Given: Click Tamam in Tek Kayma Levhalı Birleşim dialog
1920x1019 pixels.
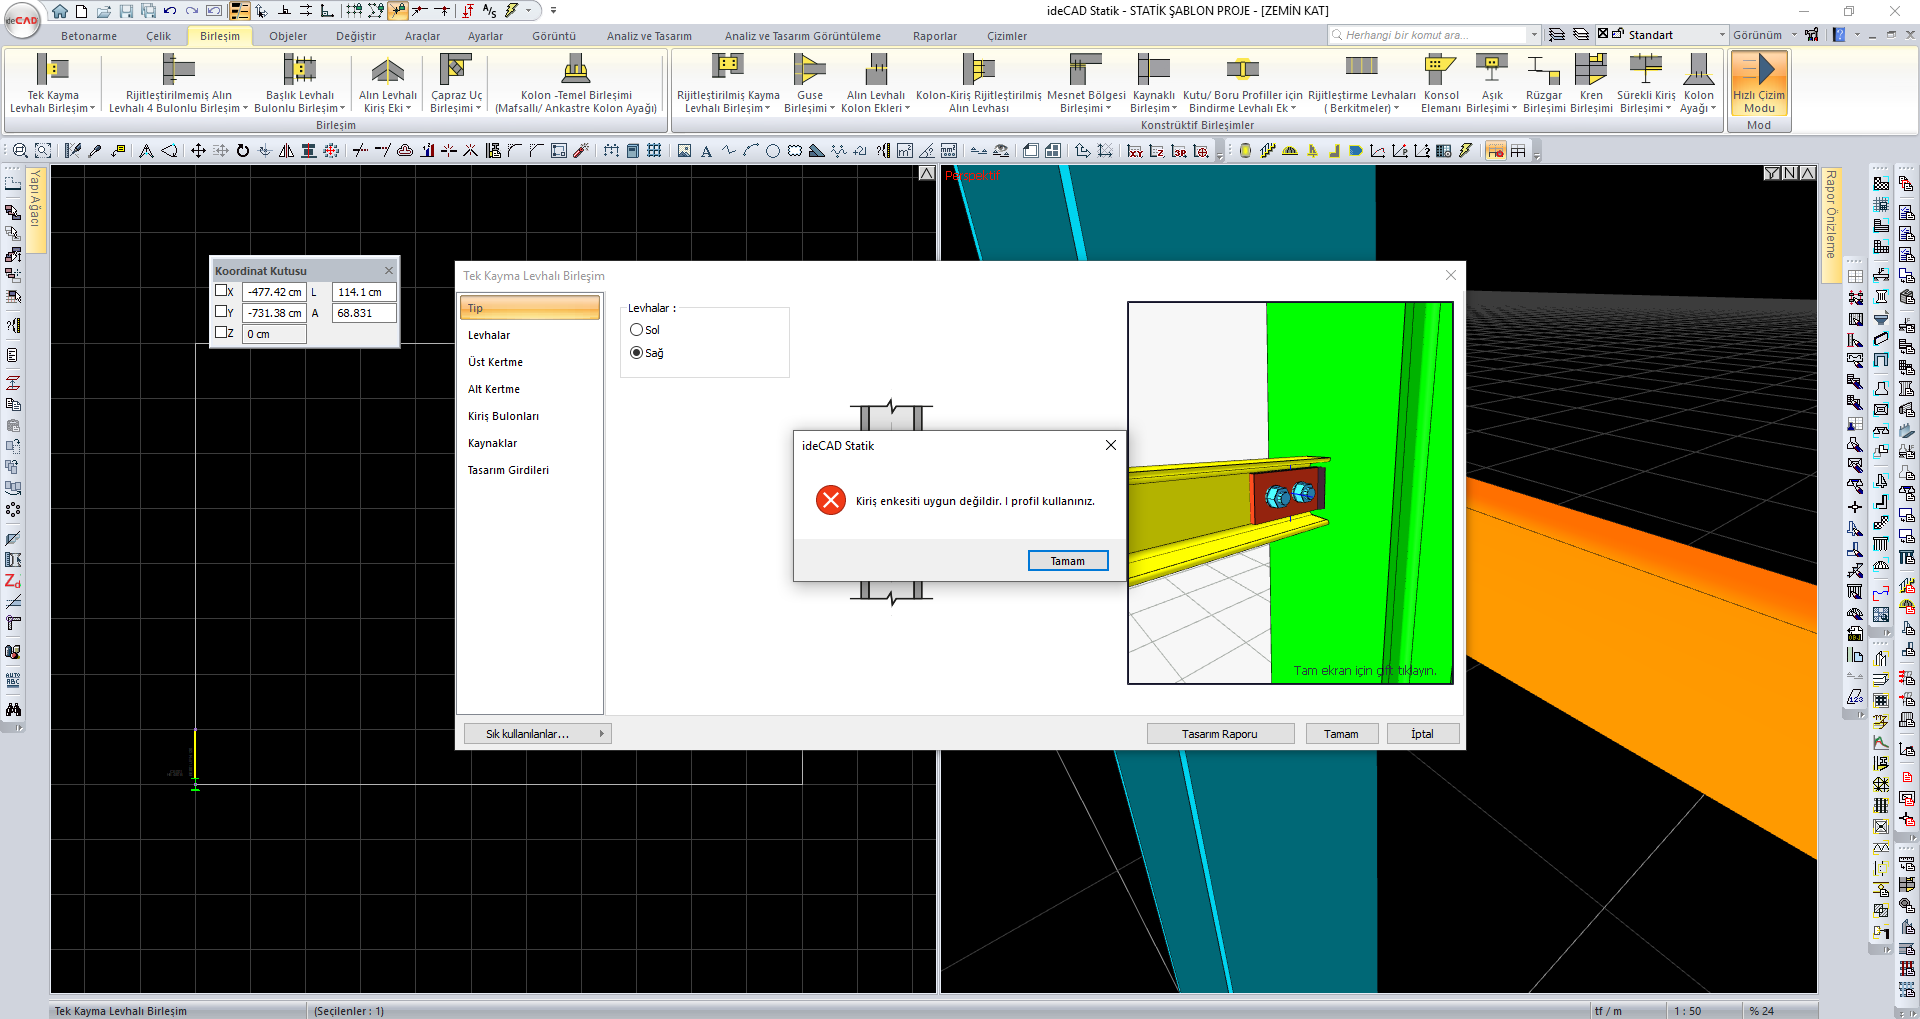Looking at the screenshot, I should [x=1341, y=734].
